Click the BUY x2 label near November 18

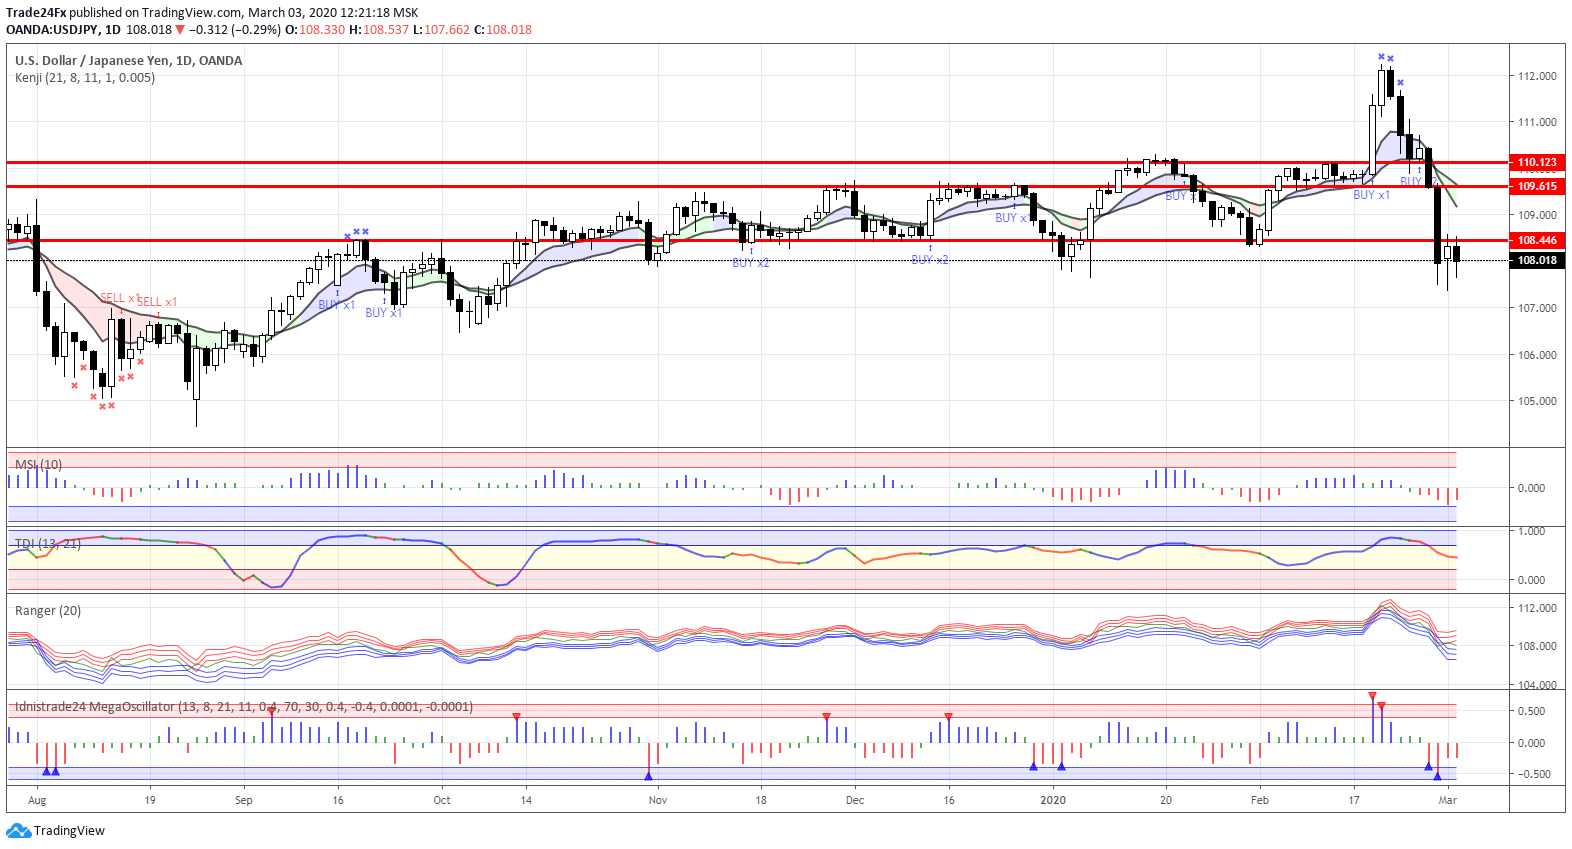tap(751, 263)
